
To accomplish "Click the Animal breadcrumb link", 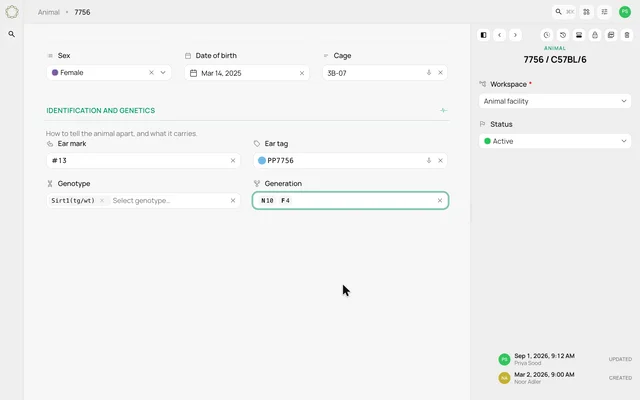I will coord(49,12).
